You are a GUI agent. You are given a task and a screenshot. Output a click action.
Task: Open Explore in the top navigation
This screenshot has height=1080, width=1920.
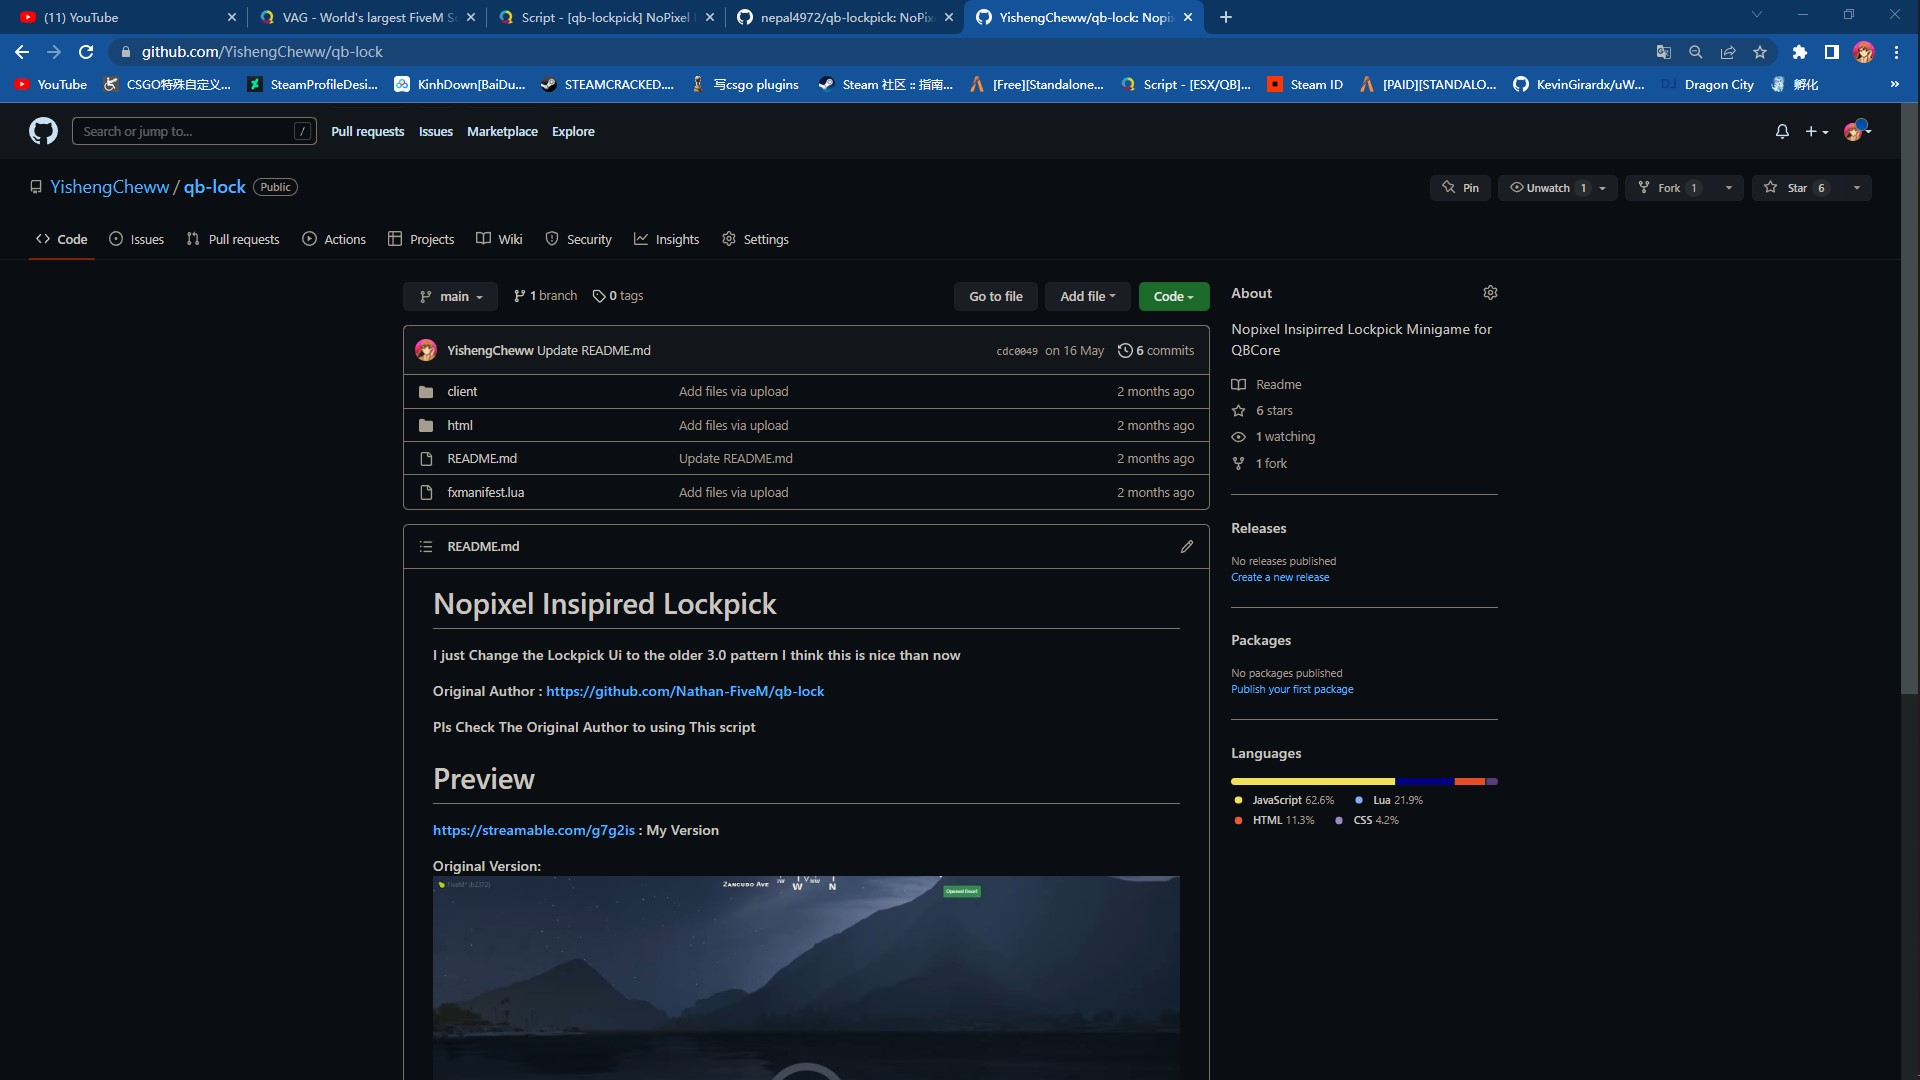573,131
